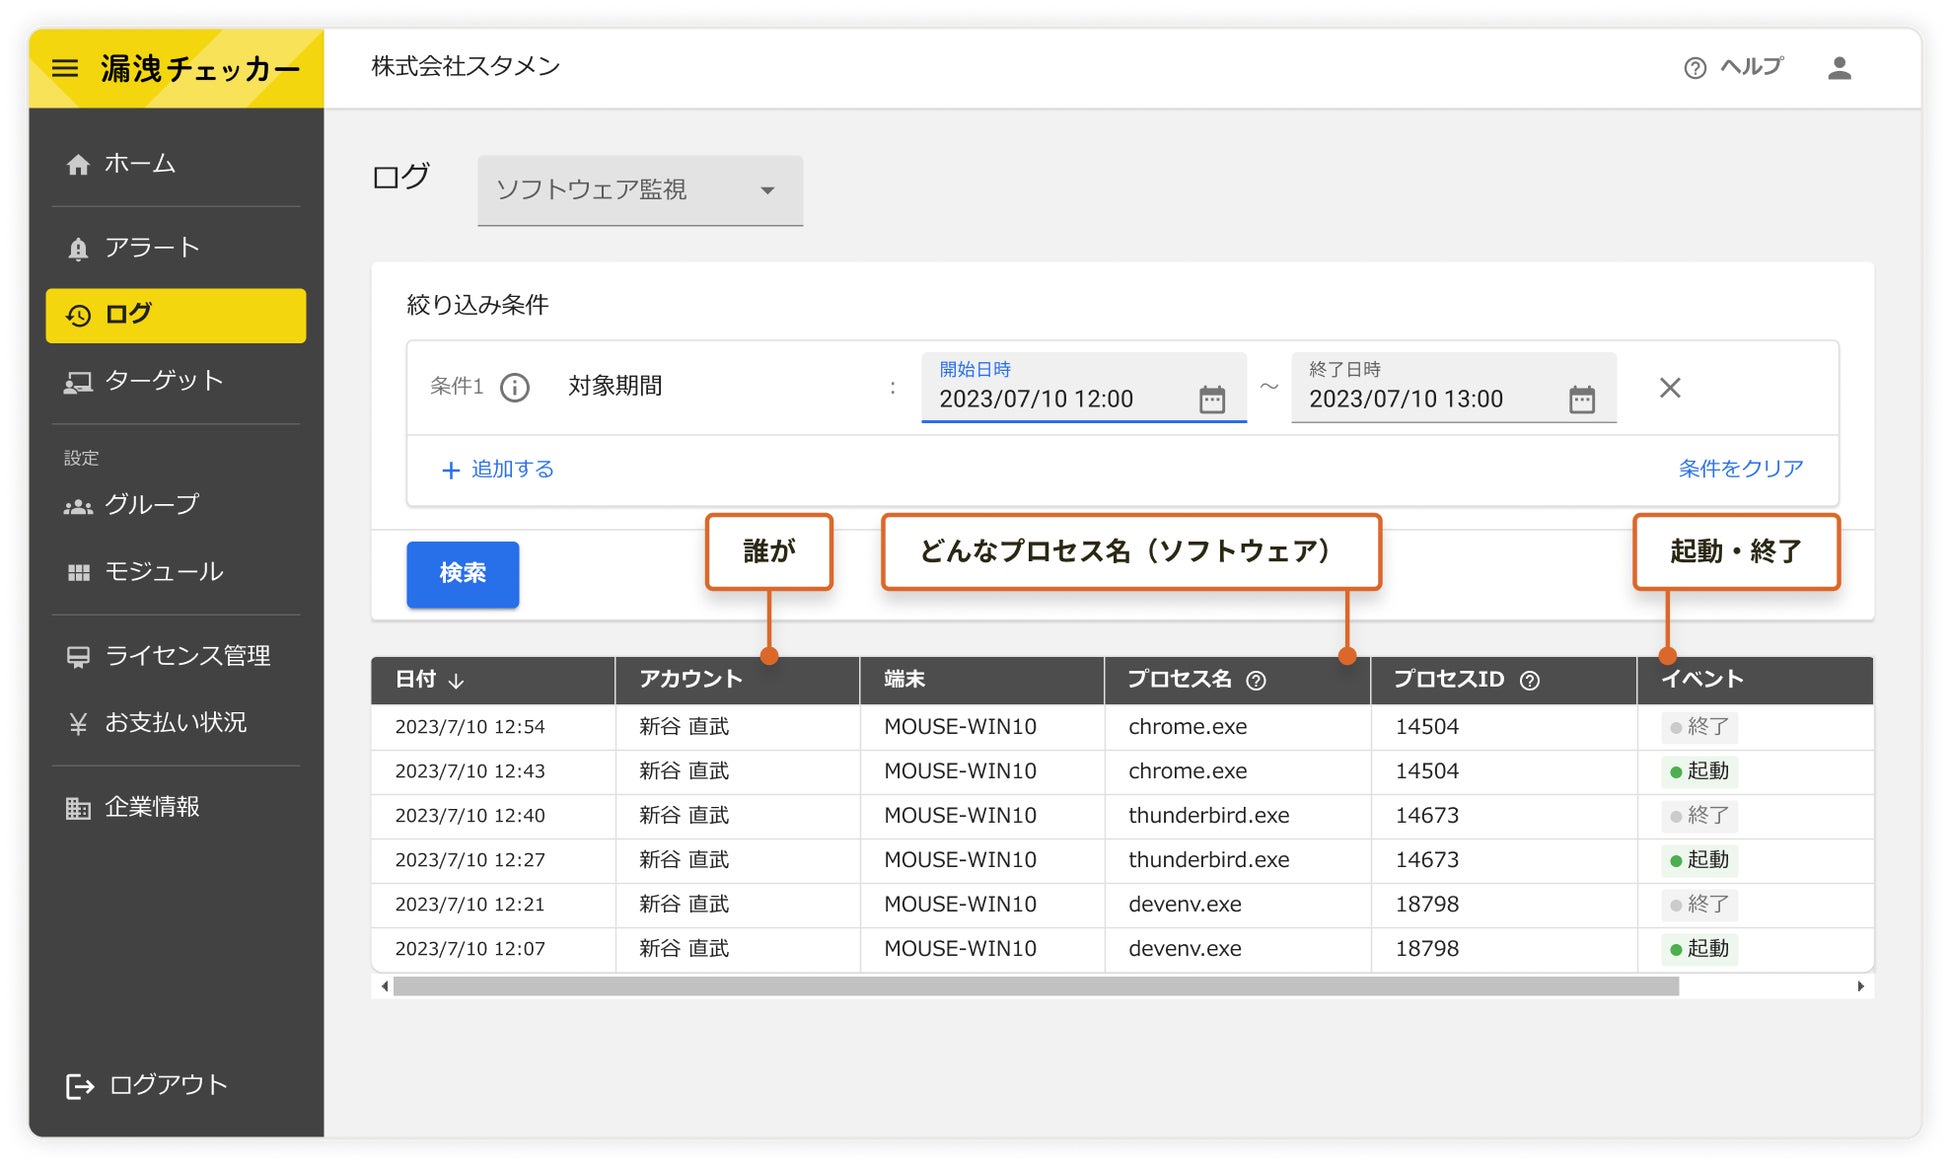Expand the ソフトウェア監視 log type dropdown
This screenshot has height=1166, width=1950.
[639, 190]
